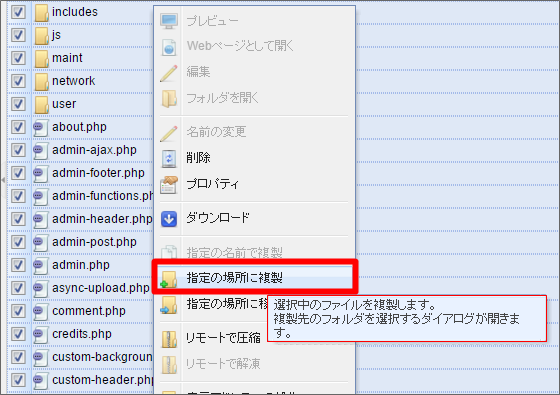Click the panel collapse arrow on left edge
The height and width of the screenshot is (395, 560).
(x=3, y=180)
